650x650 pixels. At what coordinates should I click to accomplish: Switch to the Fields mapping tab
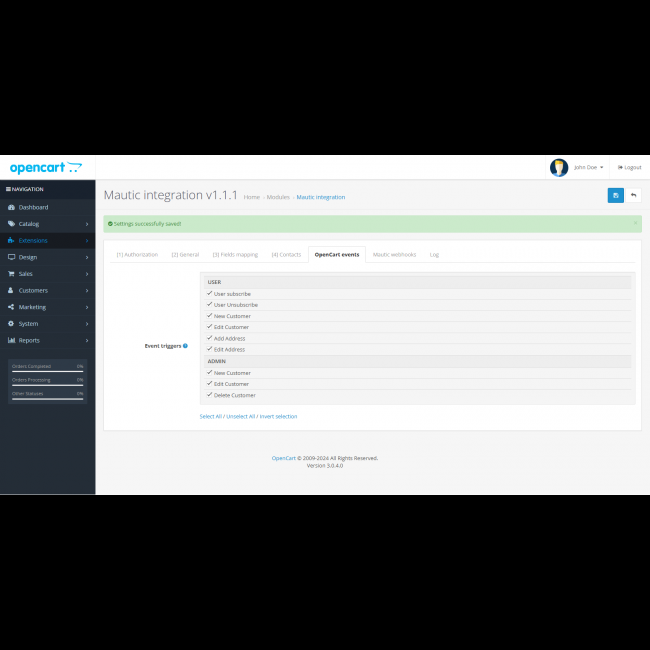pyautogui.click(x=235, y=254)
